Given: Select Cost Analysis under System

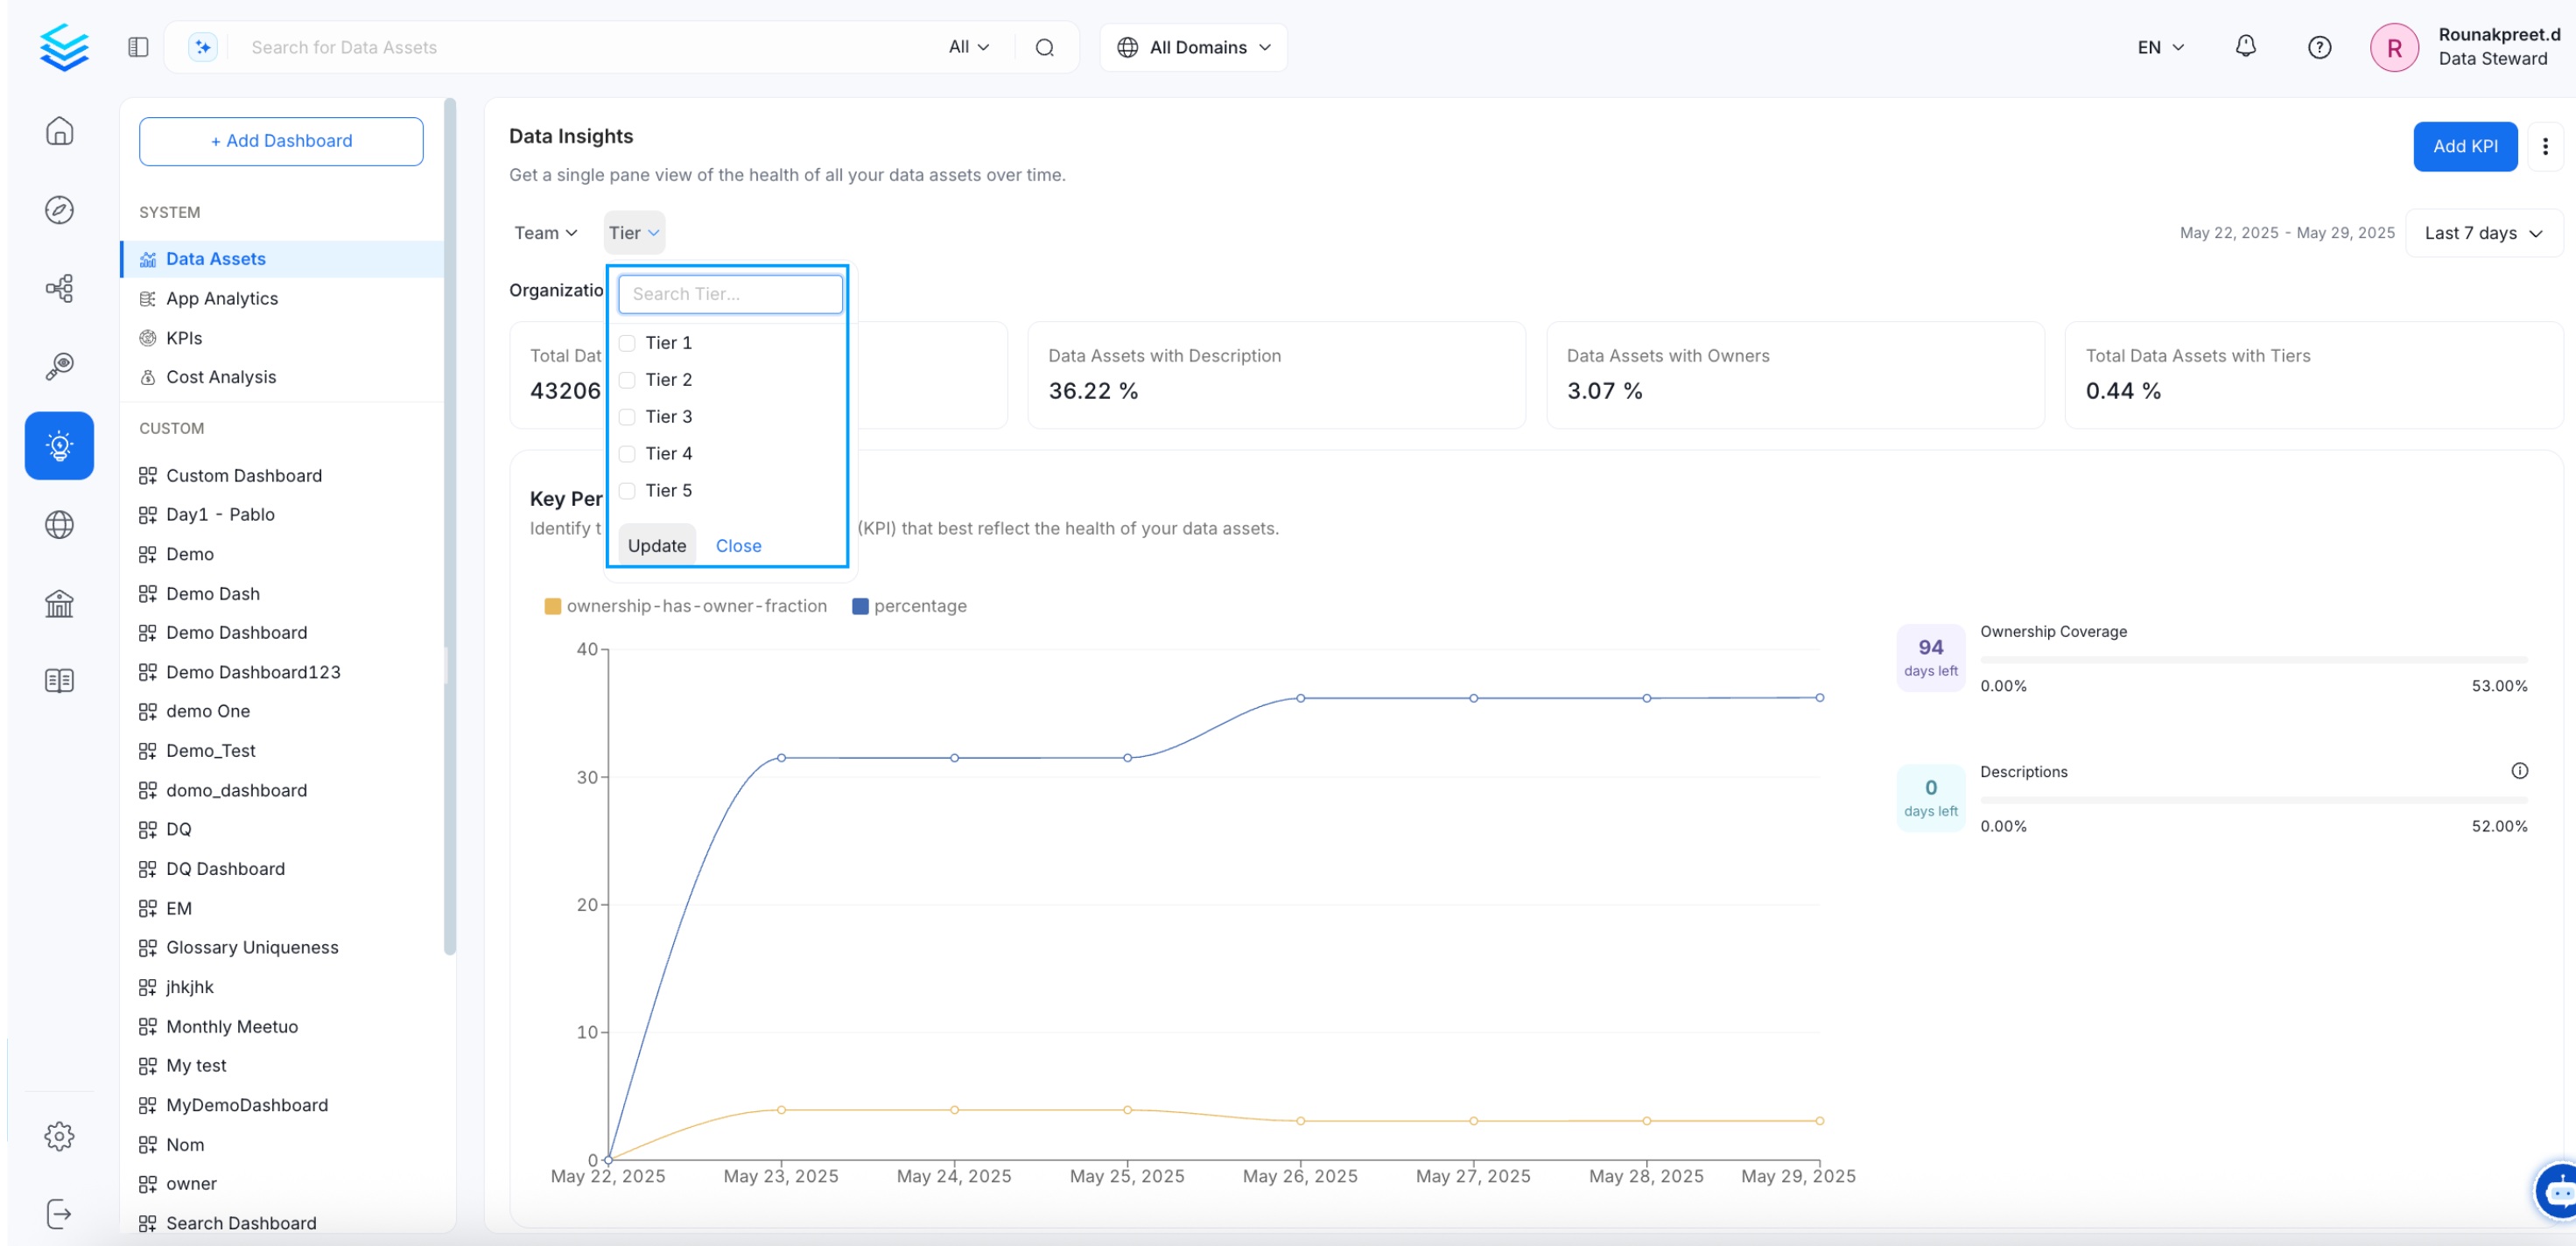Looking at the screenshot, I should (221, 377).
